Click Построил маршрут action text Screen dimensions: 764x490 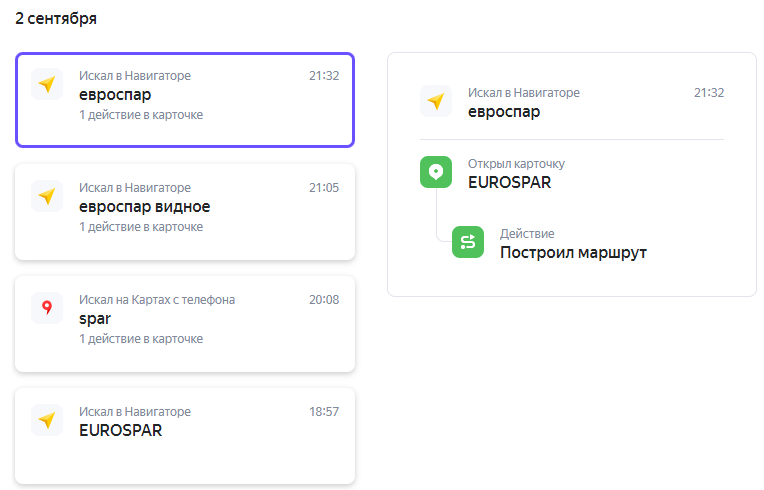point(573,252)
